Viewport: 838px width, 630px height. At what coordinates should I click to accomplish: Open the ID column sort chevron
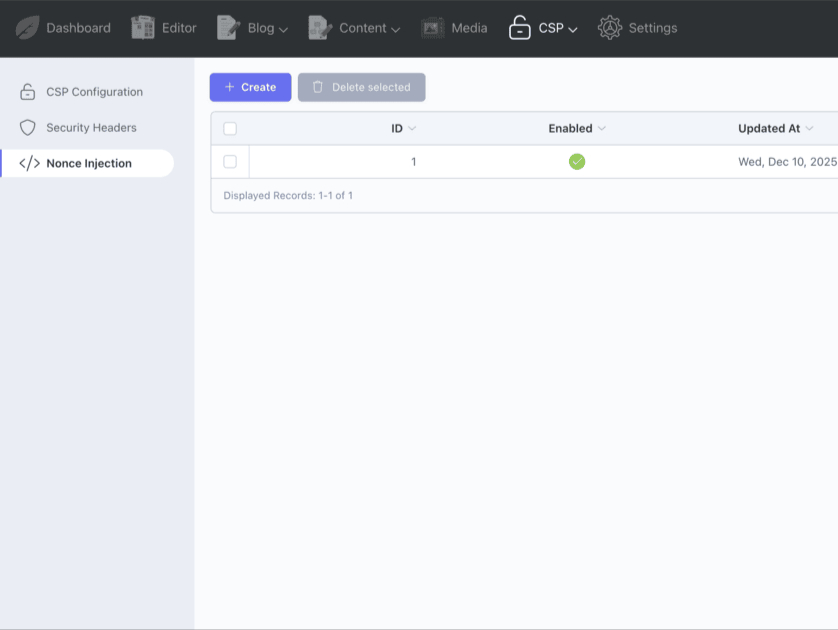[412, 129]
